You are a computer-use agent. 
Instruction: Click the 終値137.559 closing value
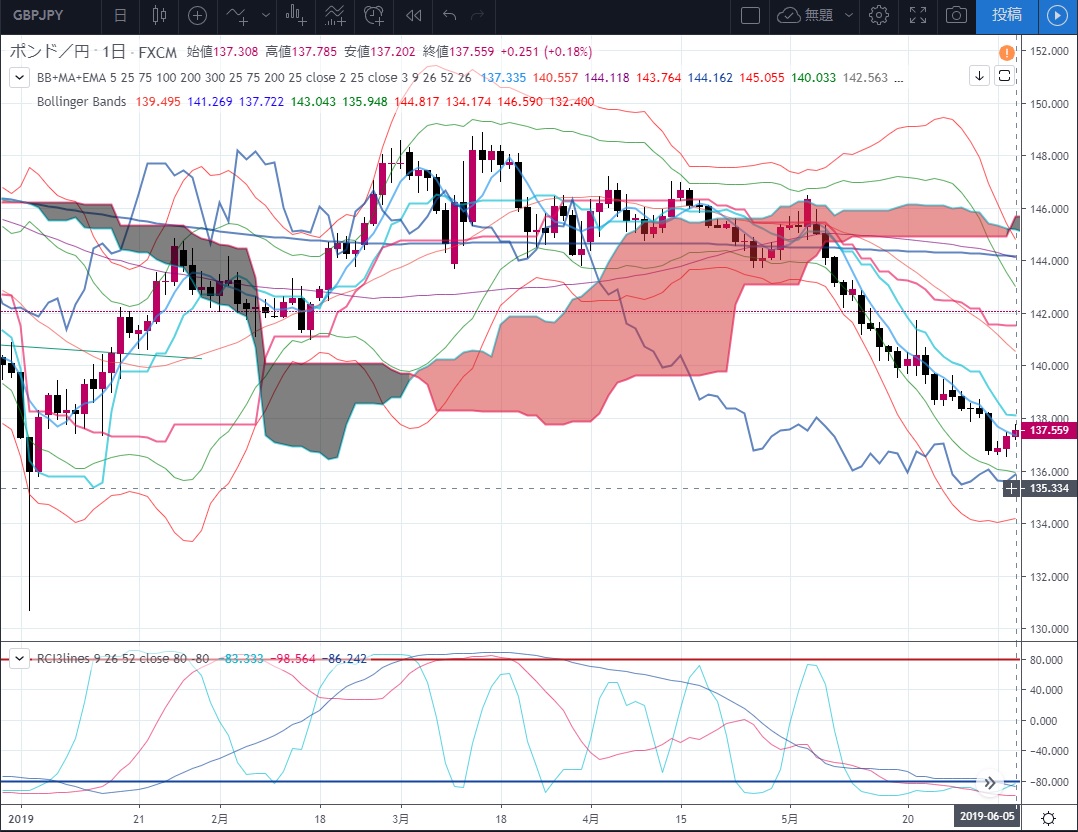click(458, 52)
